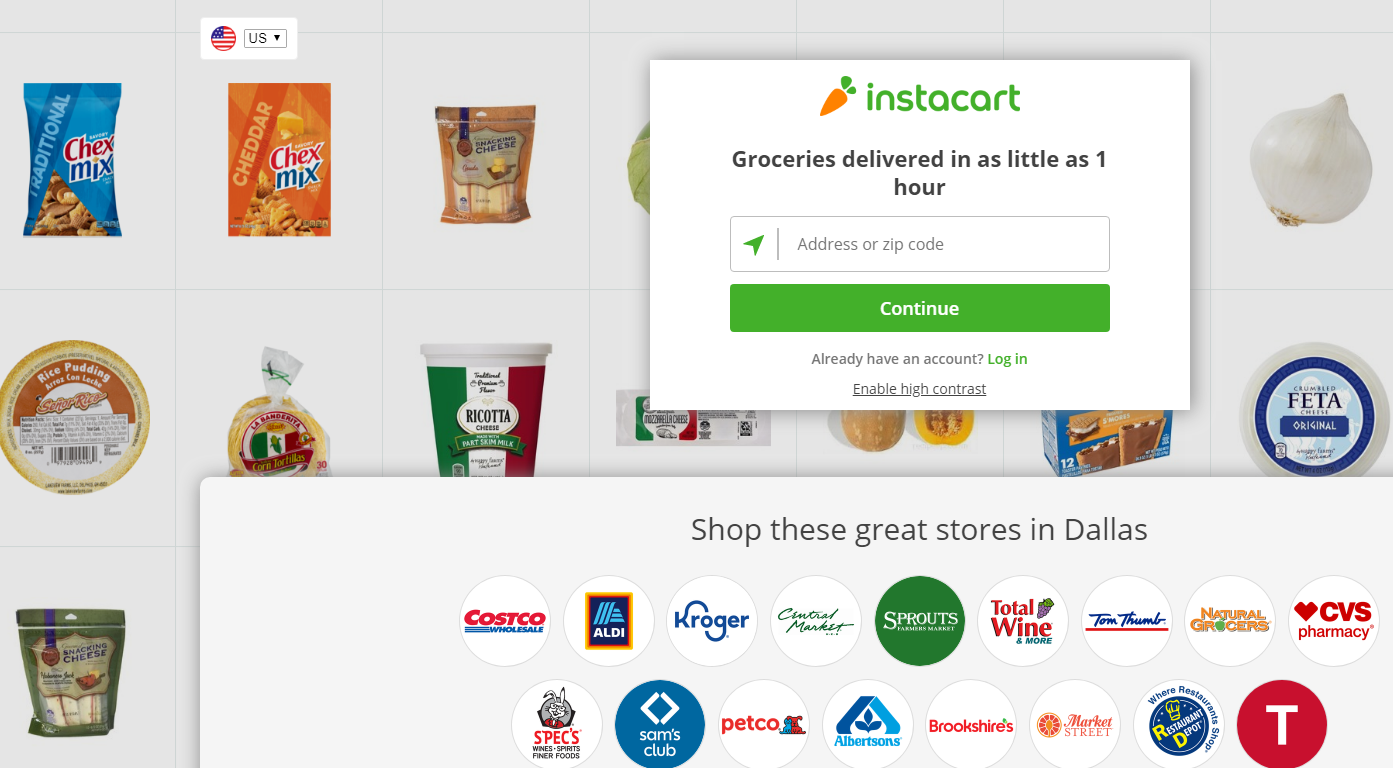Viewport: 1393px width, 768px height.
Task: Select the Central Market store logo
Action: coord(816,621)
